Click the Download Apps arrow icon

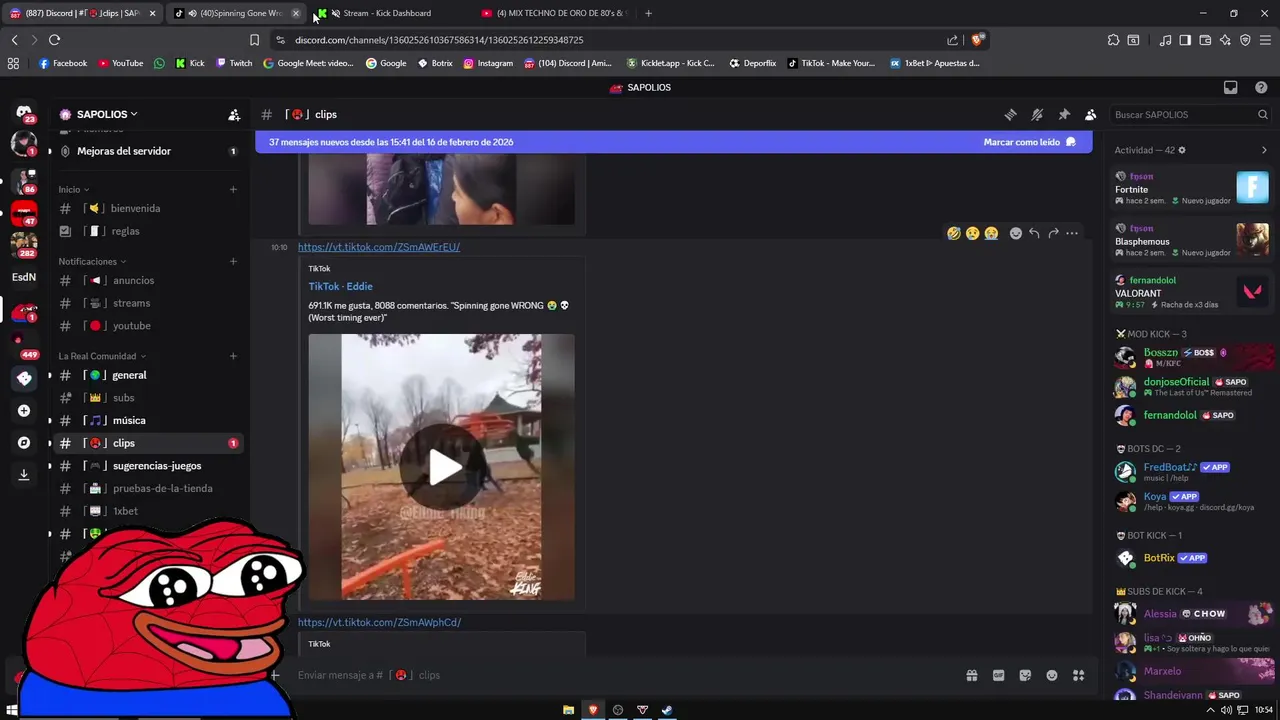pyautogui.click(x=24, y=475)
